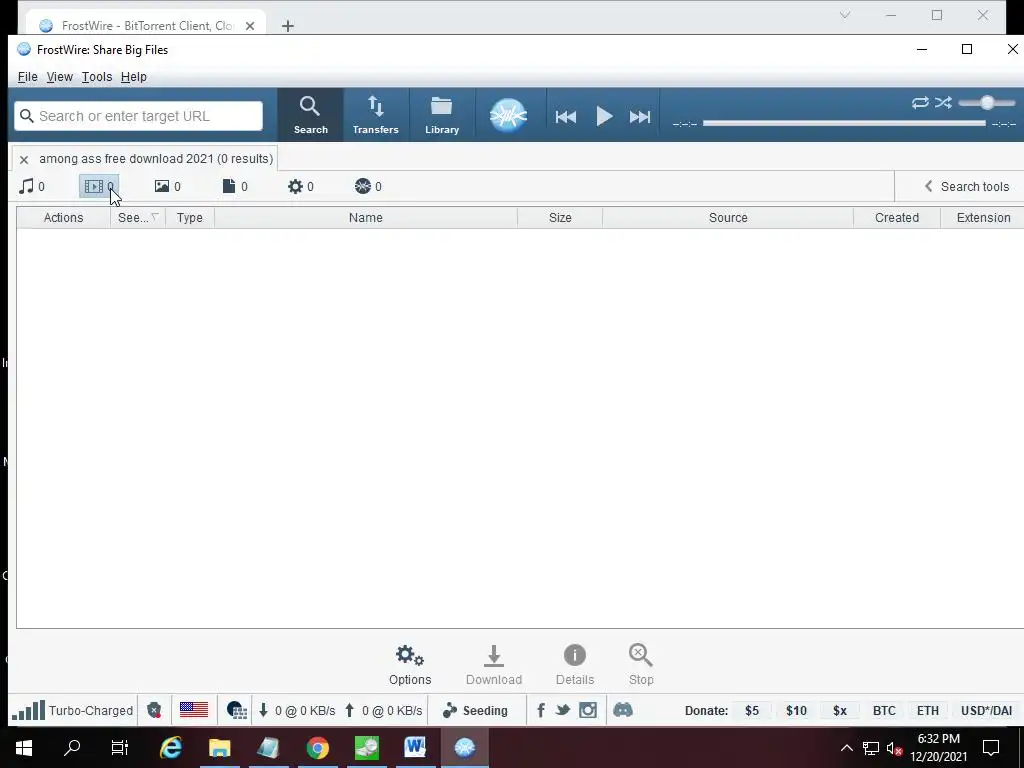Donate a custom $x amount
1024x768 pixels.
click(840, 711)
